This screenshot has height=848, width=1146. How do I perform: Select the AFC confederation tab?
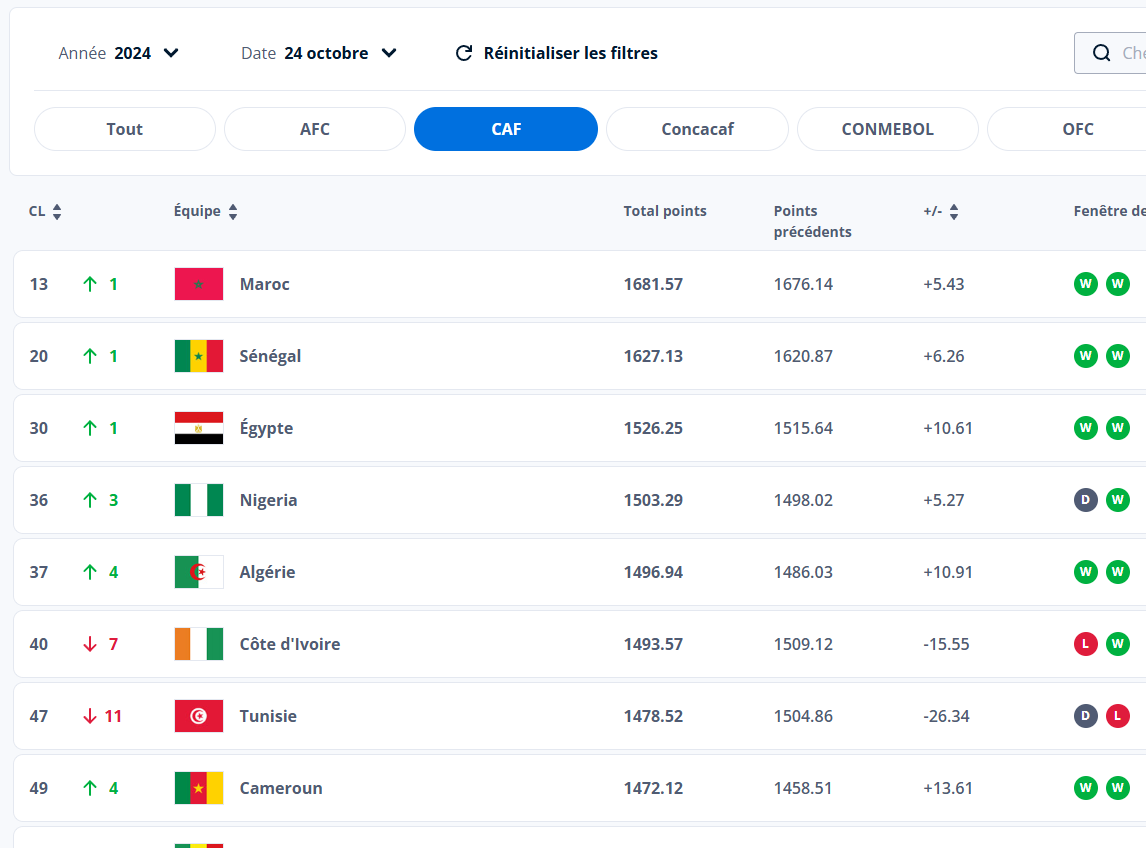click(x=315, y=129)
